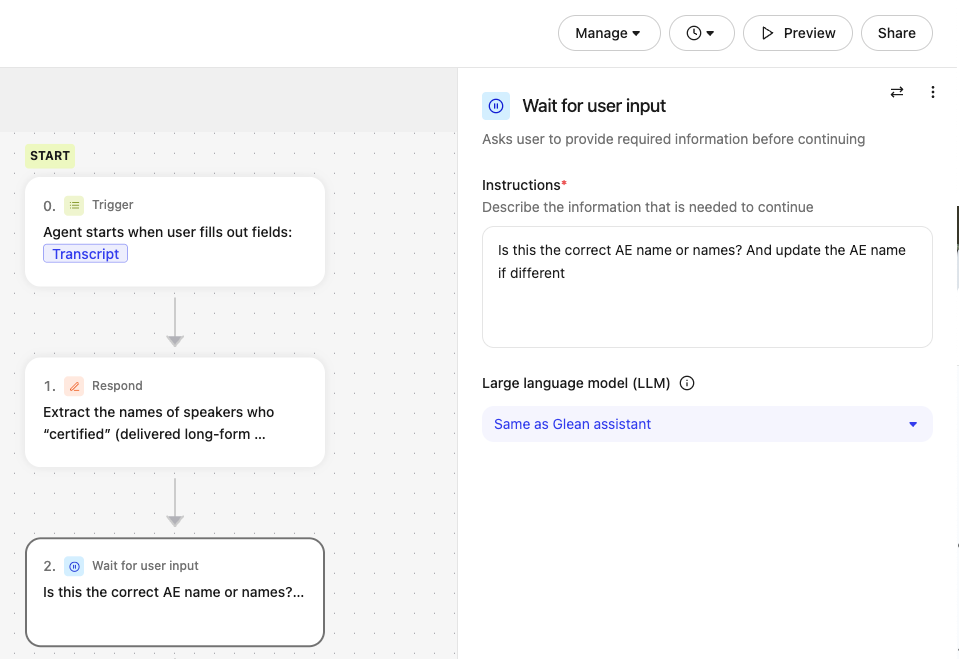Select the Wait for user input step card
Viewport: 959px width, 659px height.
click(175, 592)
